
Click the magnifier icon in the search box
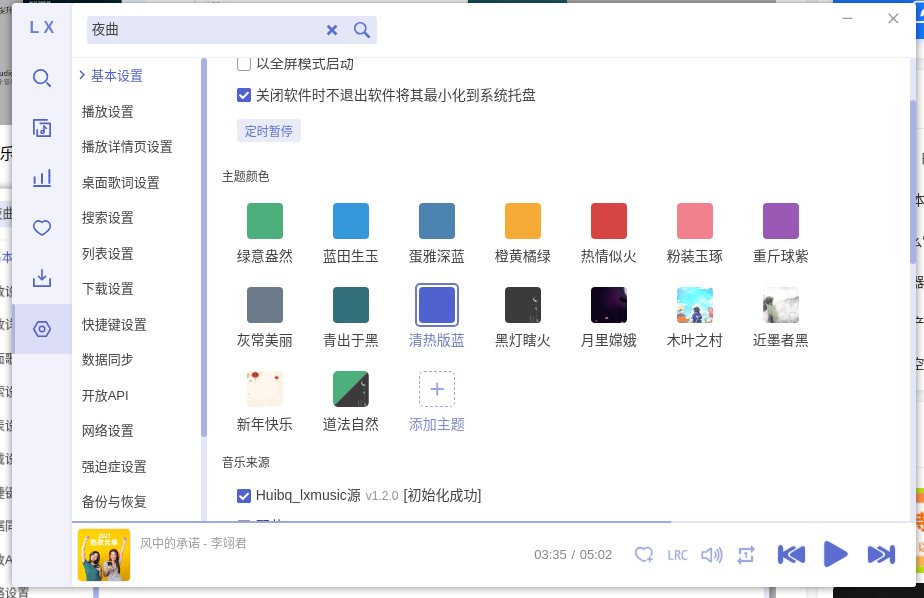pyautogui.click(x=362, y=30)
